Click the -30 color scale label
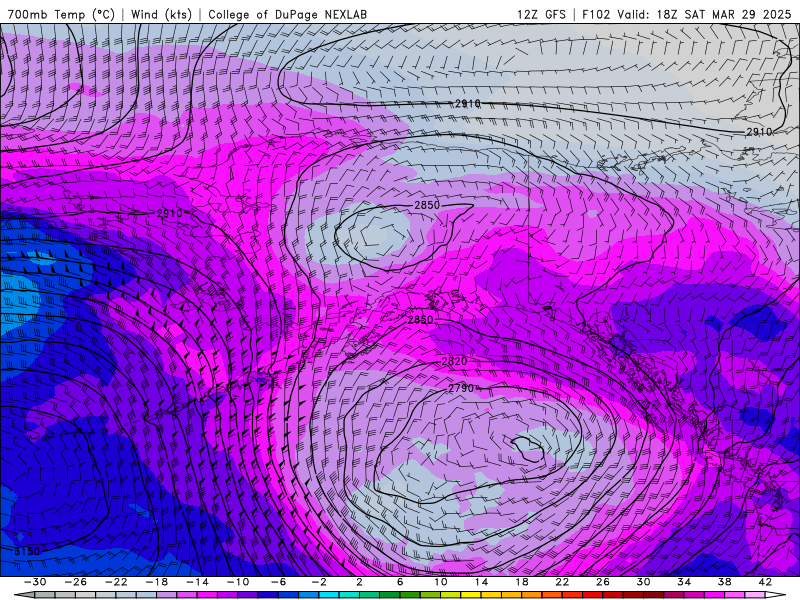This screenshot has height=600, width=800. coord(35,582)
